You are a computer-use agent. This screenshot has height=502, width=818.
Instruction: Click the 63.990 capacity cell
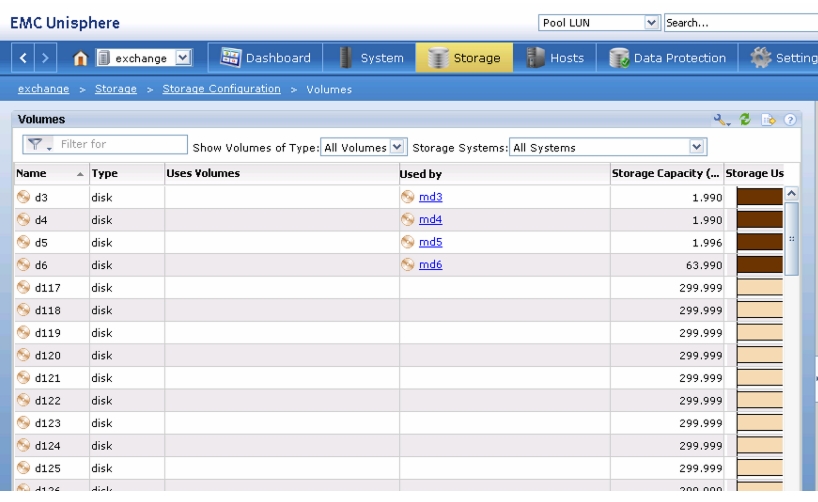[x=667, y=265]
